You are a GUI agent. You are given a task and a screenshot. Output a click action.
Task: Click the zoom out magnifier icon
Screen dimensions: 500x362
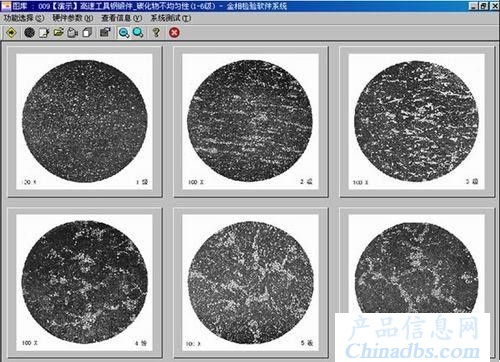point(124,33)
